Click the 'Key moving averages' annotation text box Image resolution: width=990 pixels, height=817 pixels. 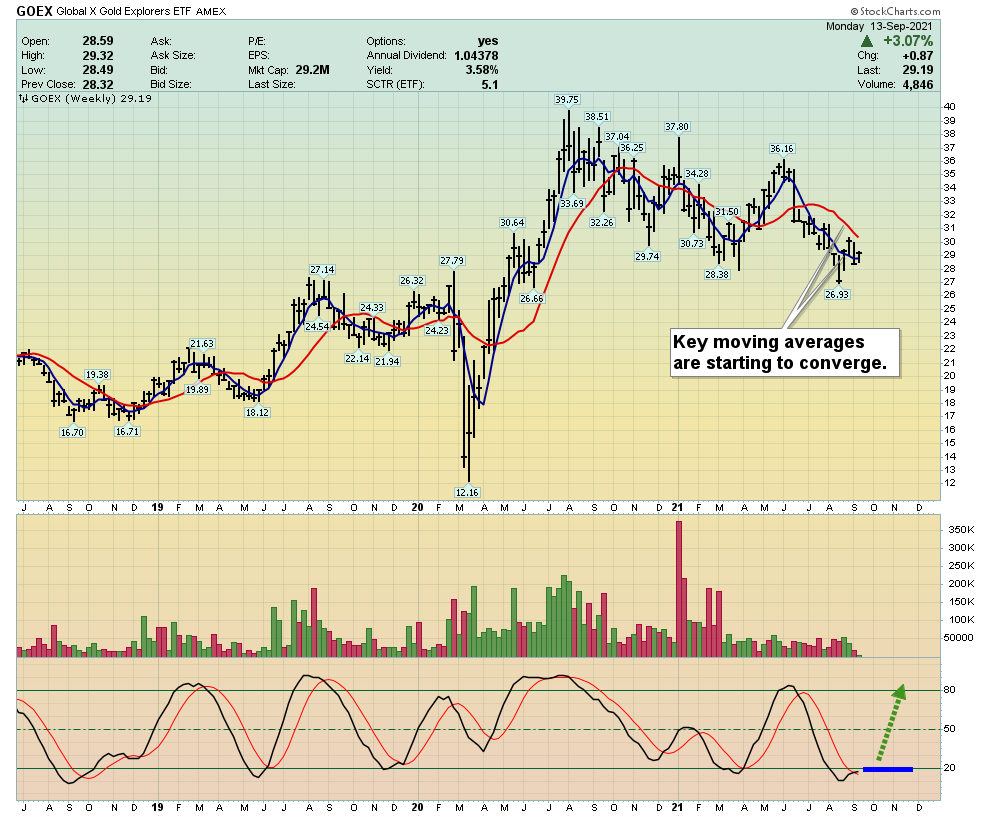[785, 353]
